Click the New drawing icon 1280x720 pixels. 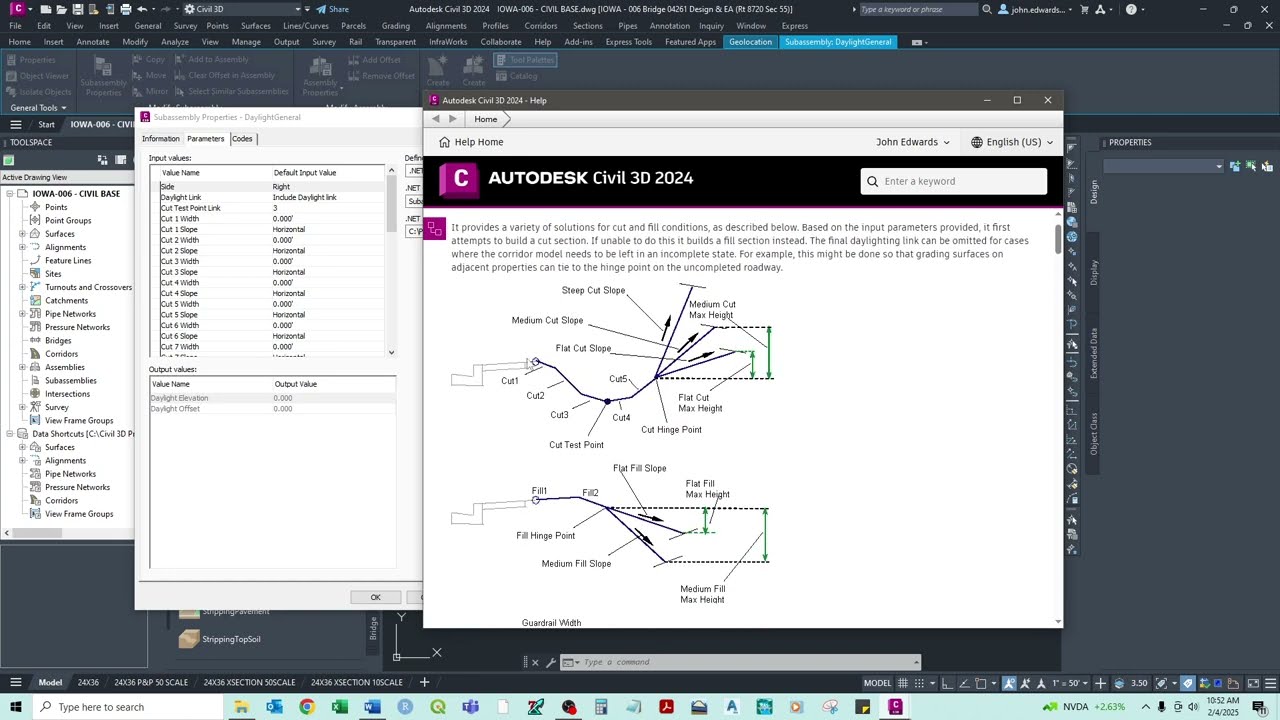[x=48, y=9]
